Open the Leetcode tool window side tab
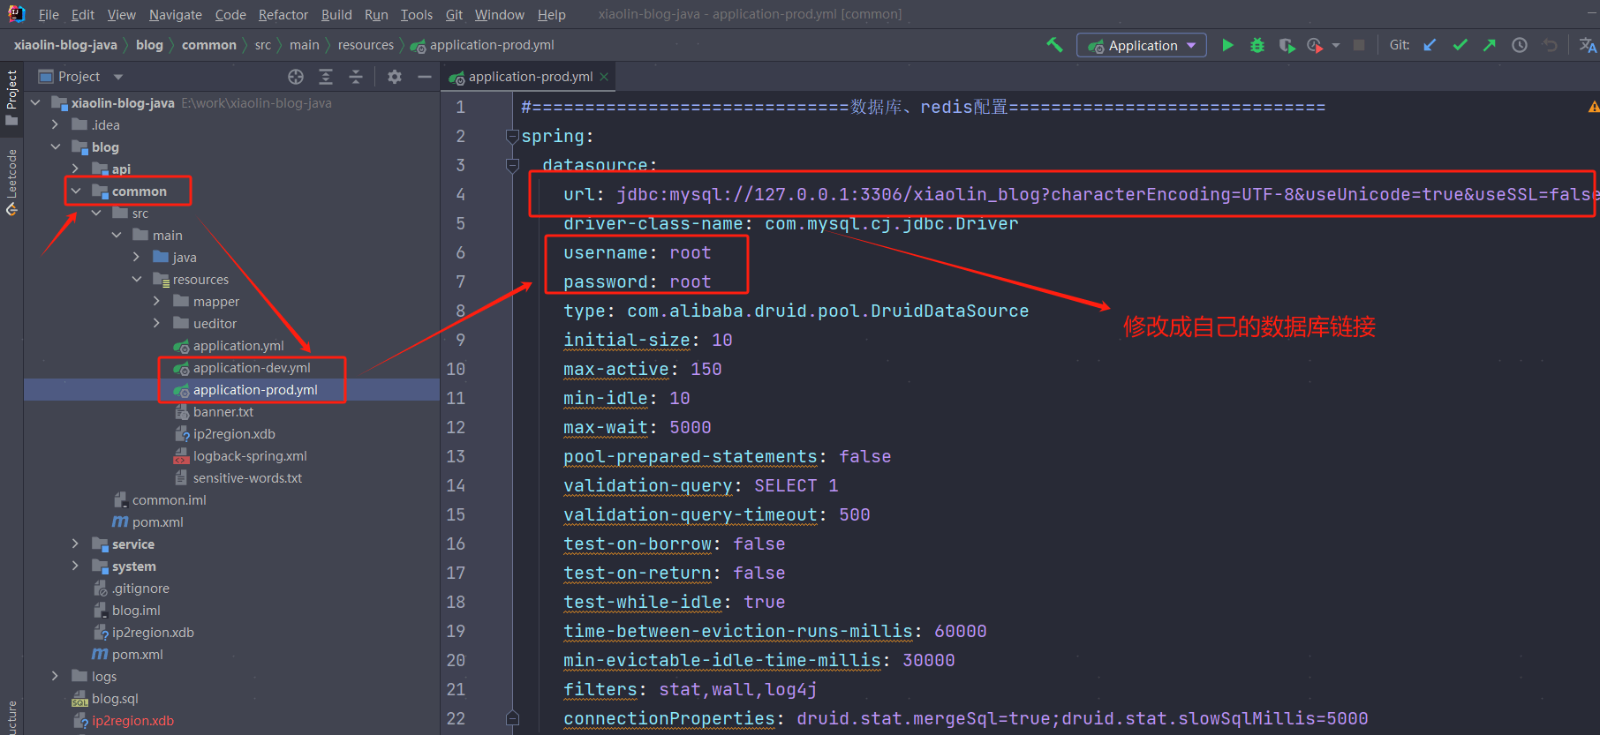 tap(12, 182)
